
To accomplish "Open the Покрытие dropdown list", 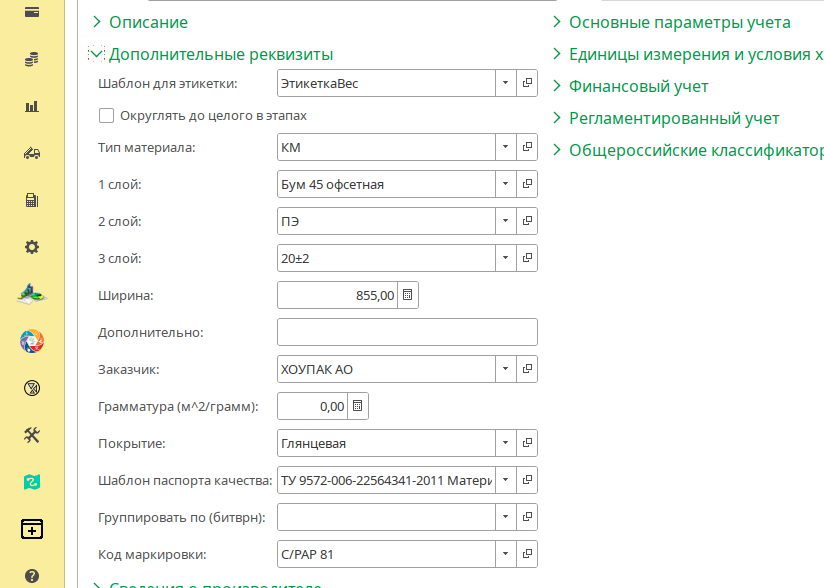I will click(x=506, y=443).
